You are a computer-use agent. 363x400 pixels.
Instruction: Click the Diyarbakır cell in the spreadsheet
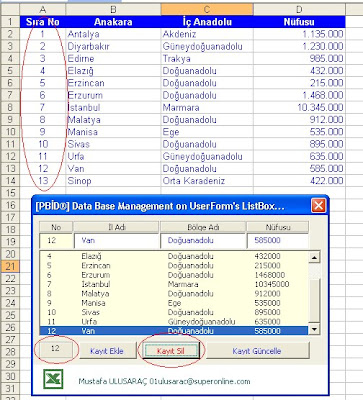(x=113, y=46)
